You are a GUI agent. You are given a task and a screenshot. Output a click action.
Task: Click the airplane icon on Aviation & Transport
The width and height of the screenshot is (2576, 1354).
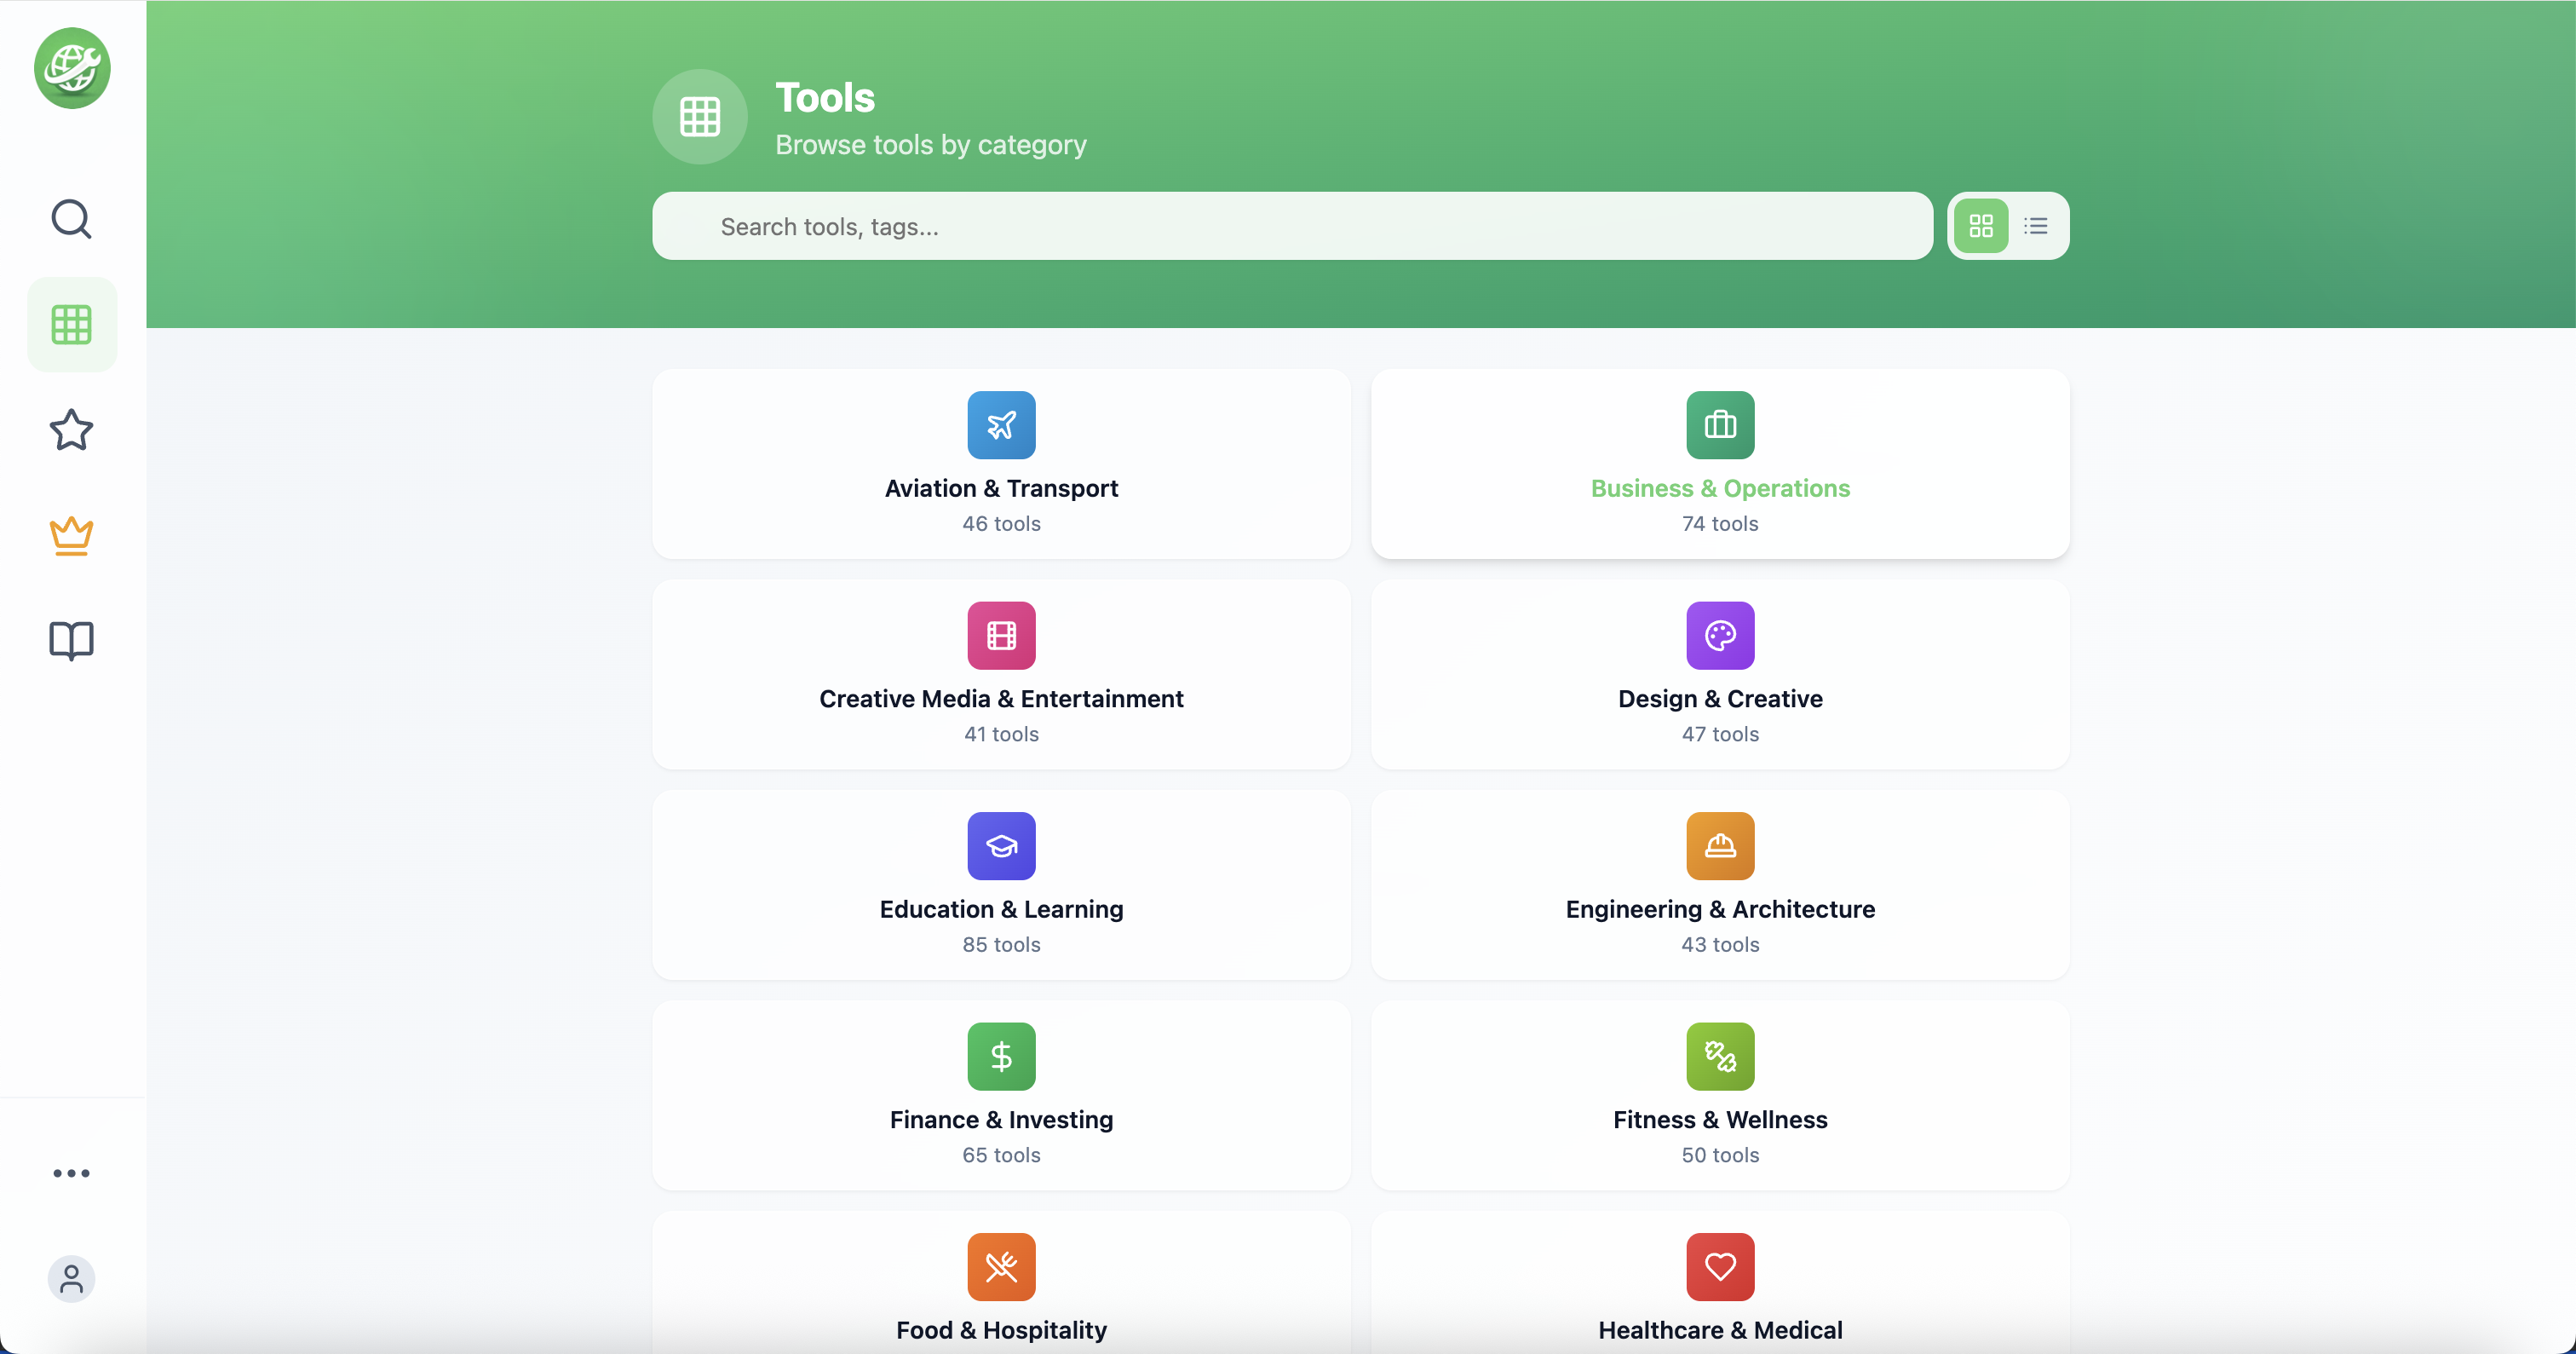(x=1001, y=425)
